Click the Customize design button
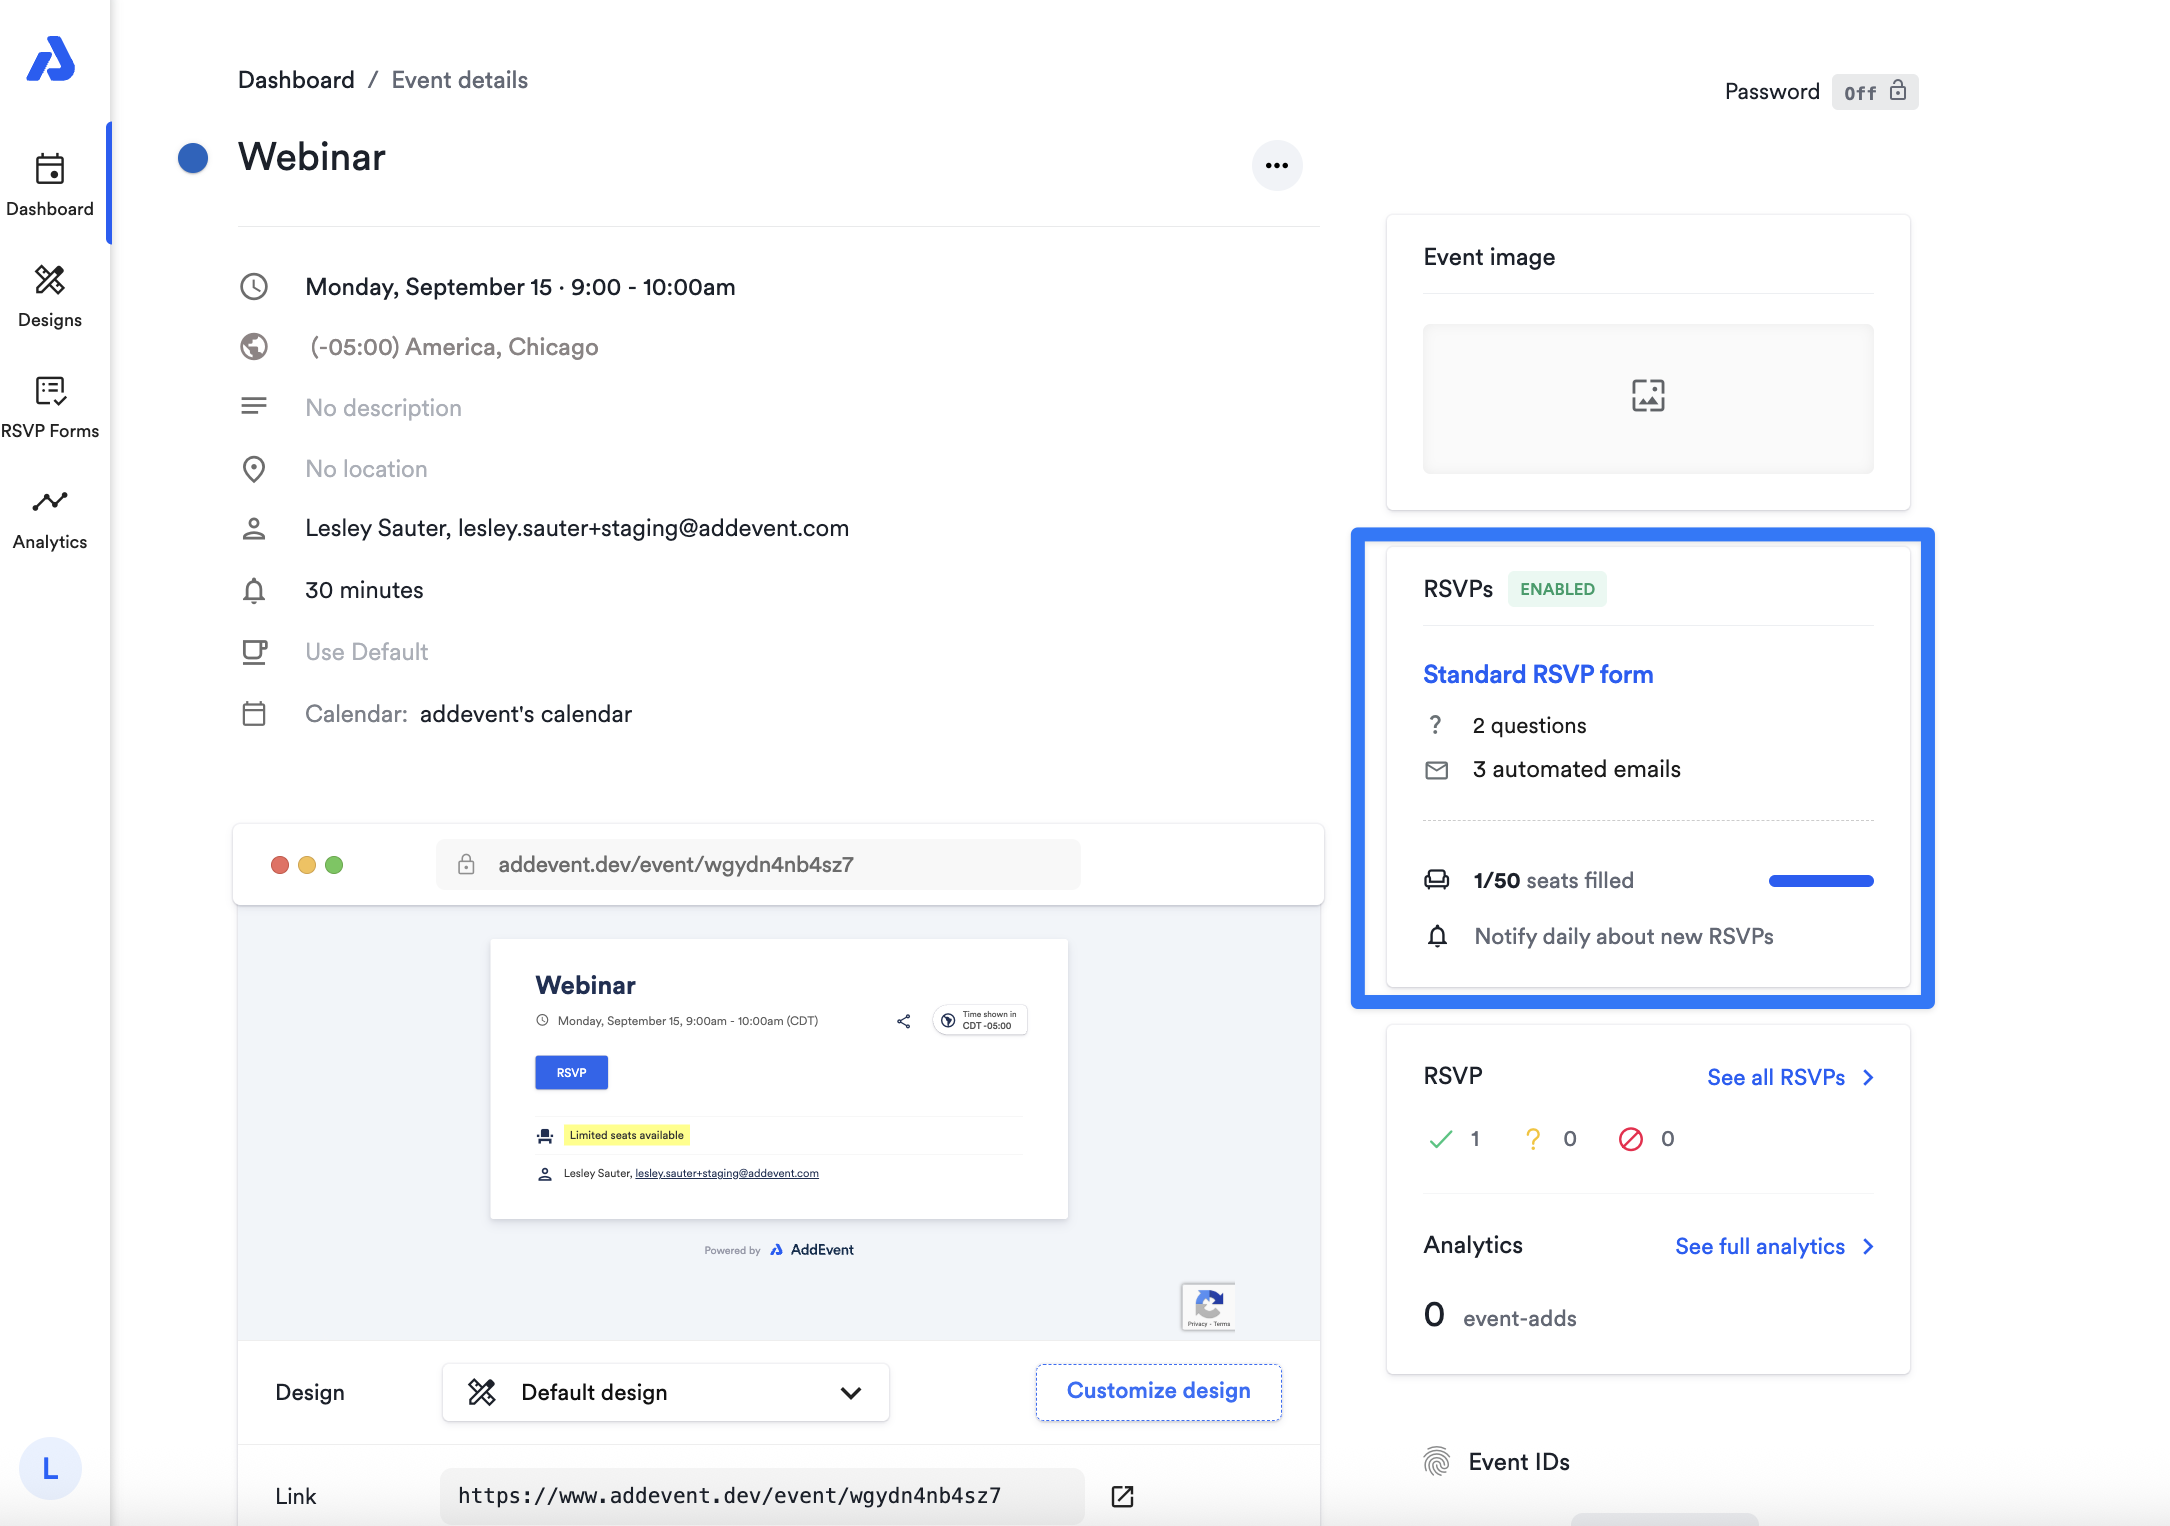2170x1526 pixels. pos(1158,1391)
